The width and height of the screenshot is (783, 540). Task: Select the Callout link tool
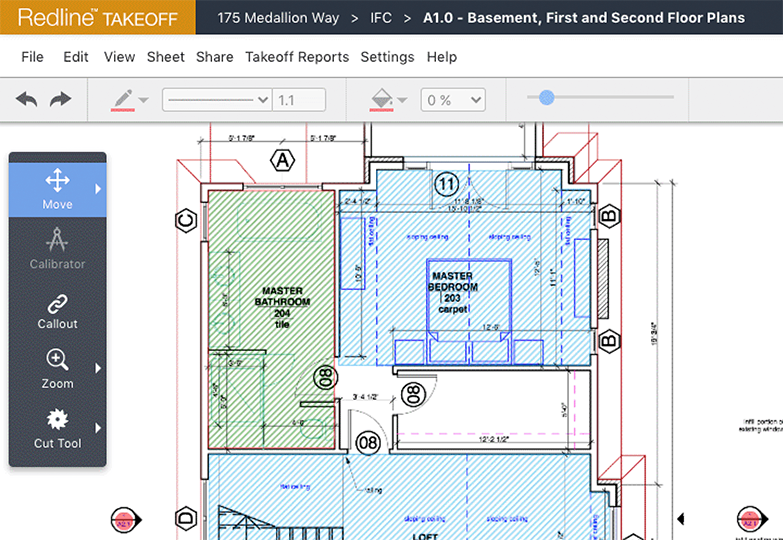tap(57, 309)
